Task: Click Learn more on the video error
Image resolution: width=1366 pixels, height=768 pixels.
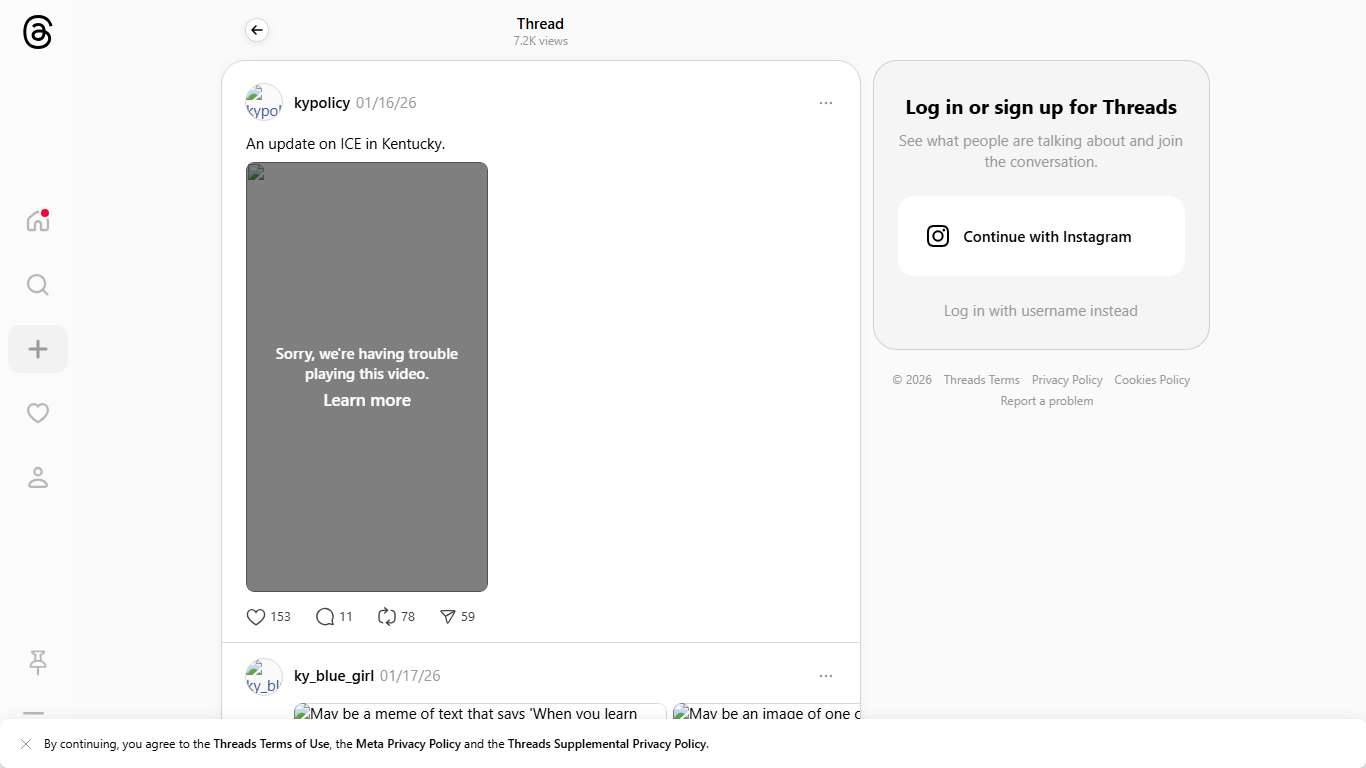Action: click(x=367, y=400)
